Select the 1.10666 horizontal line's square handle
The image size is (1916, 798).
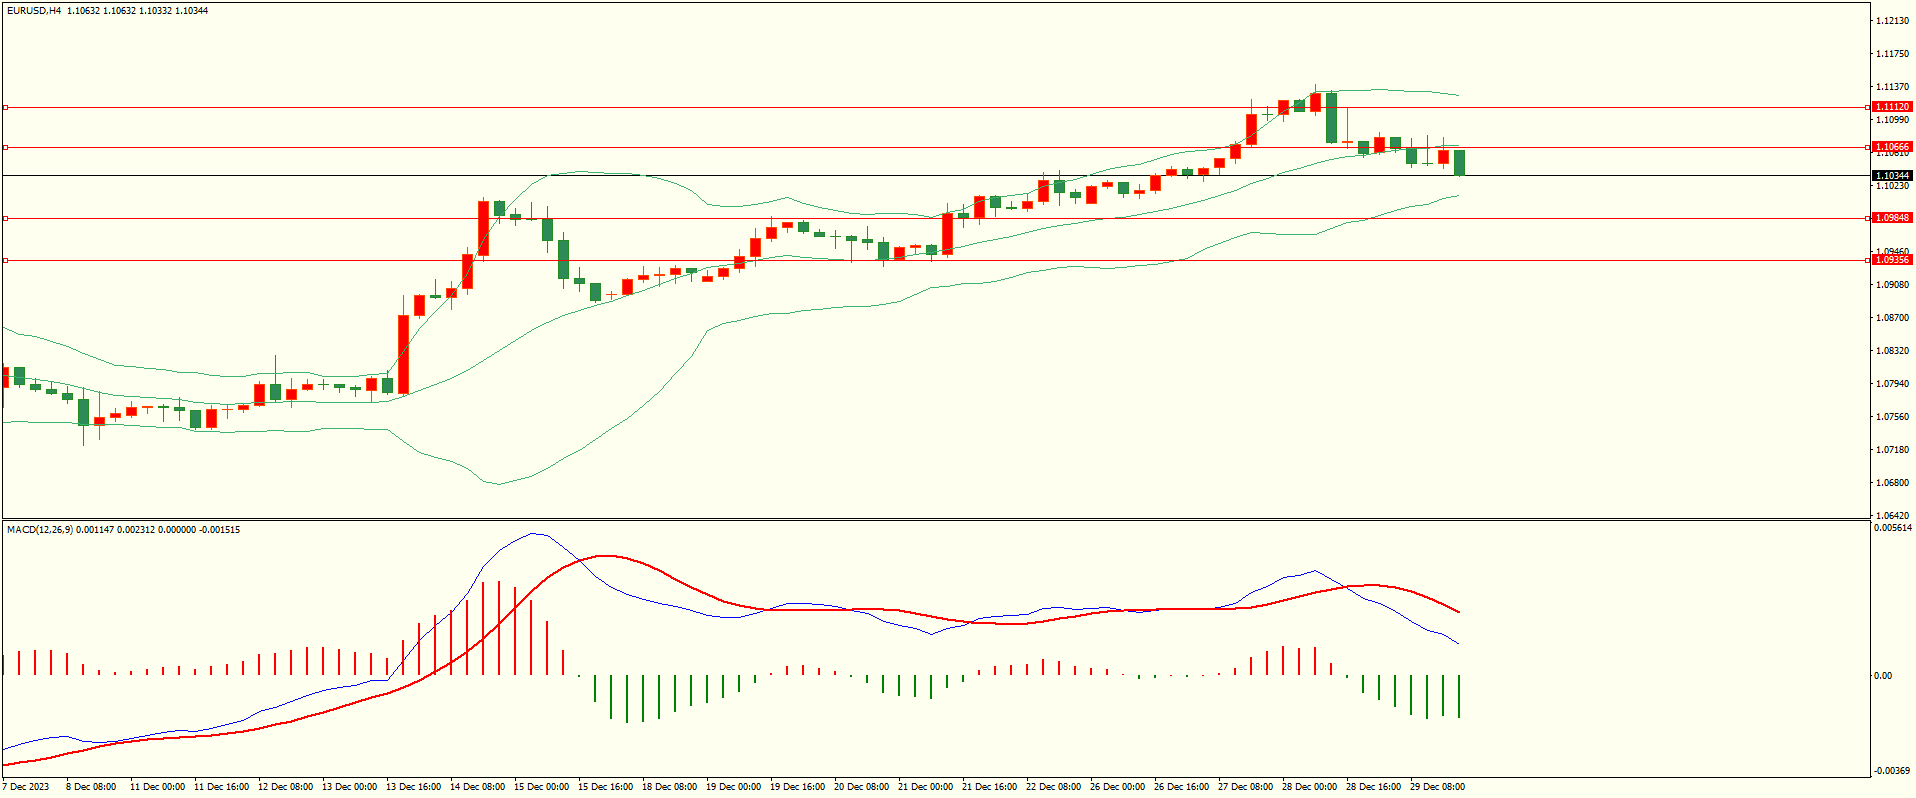[x=6, y=147]
